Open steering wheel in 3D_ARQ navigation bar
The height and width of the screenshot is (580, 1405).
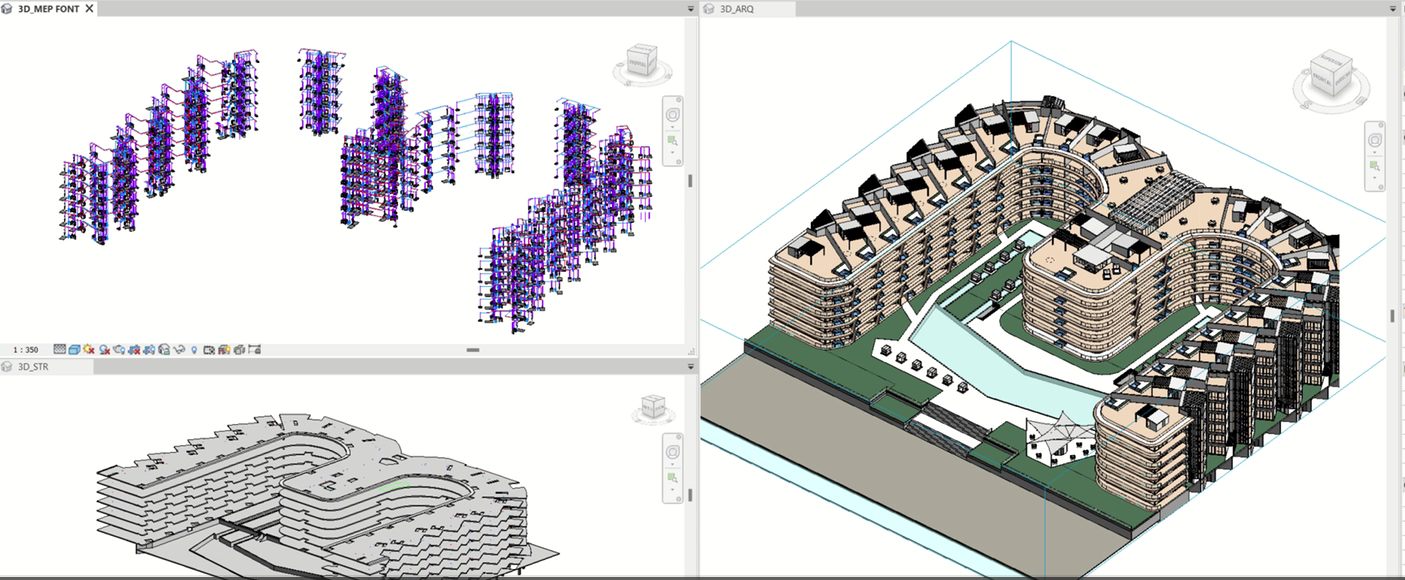1375,140
